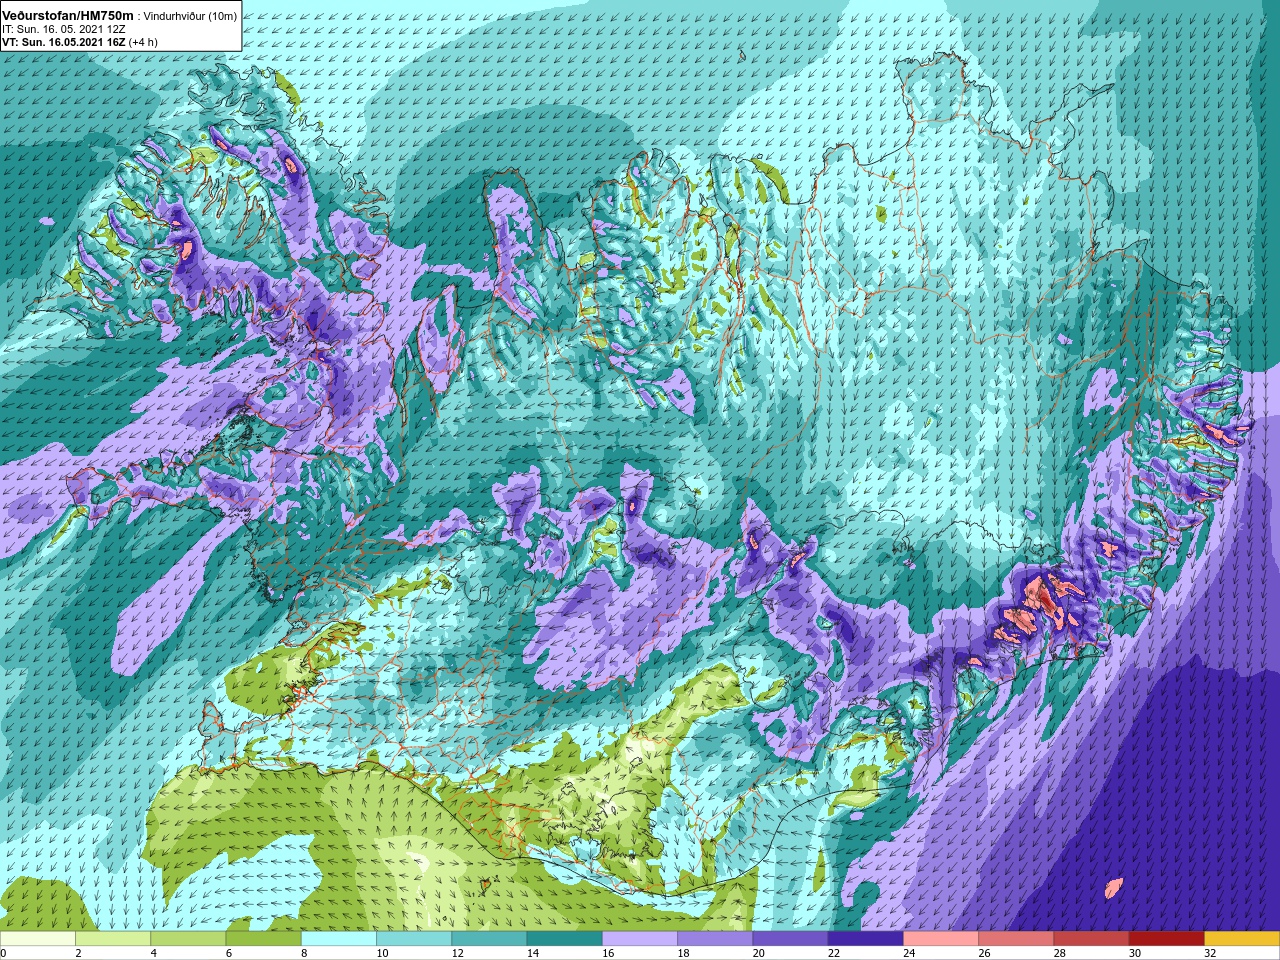Click the legend scale value '10'
This screenshot has height=960, width=1280.
pos(381,953)
